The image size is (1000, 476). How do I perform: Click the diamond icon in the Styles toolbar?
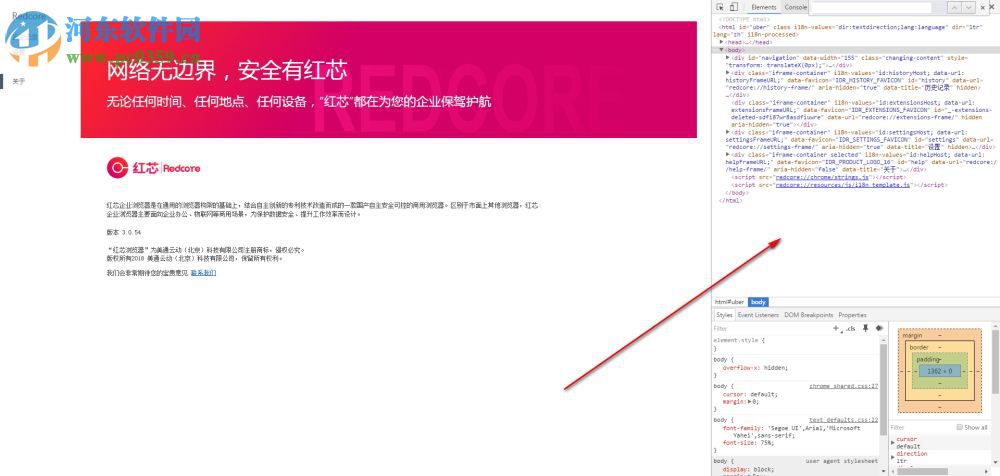tap(879, 328)
